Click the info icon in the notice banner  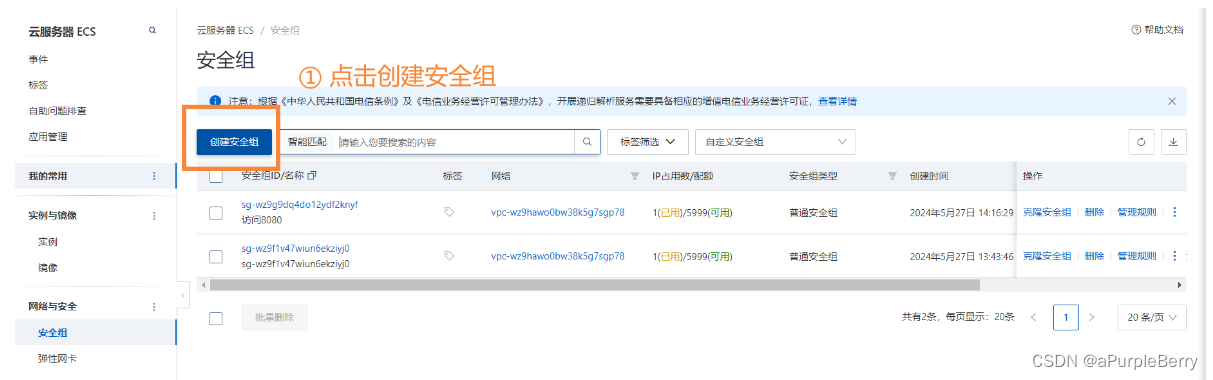(215, 101)
